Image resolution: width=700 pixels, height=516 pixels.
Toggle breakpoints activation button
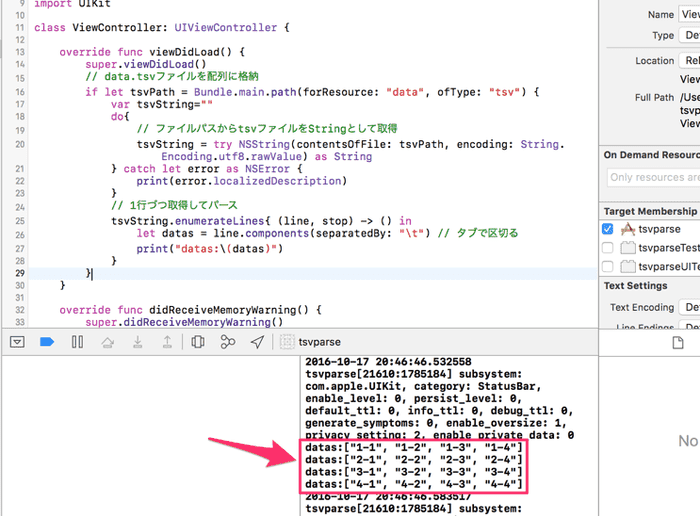coord(46,342)
